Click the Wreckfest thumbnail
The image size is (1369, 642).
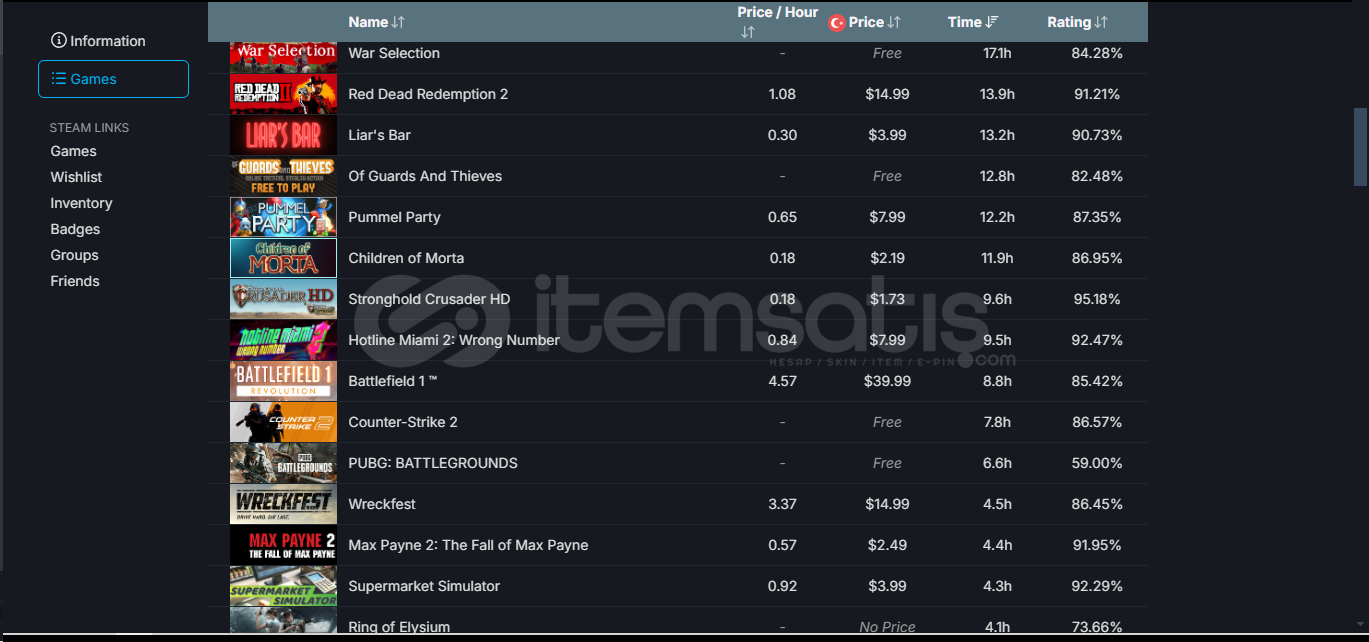pyautogui.click(x=283, y=504)
